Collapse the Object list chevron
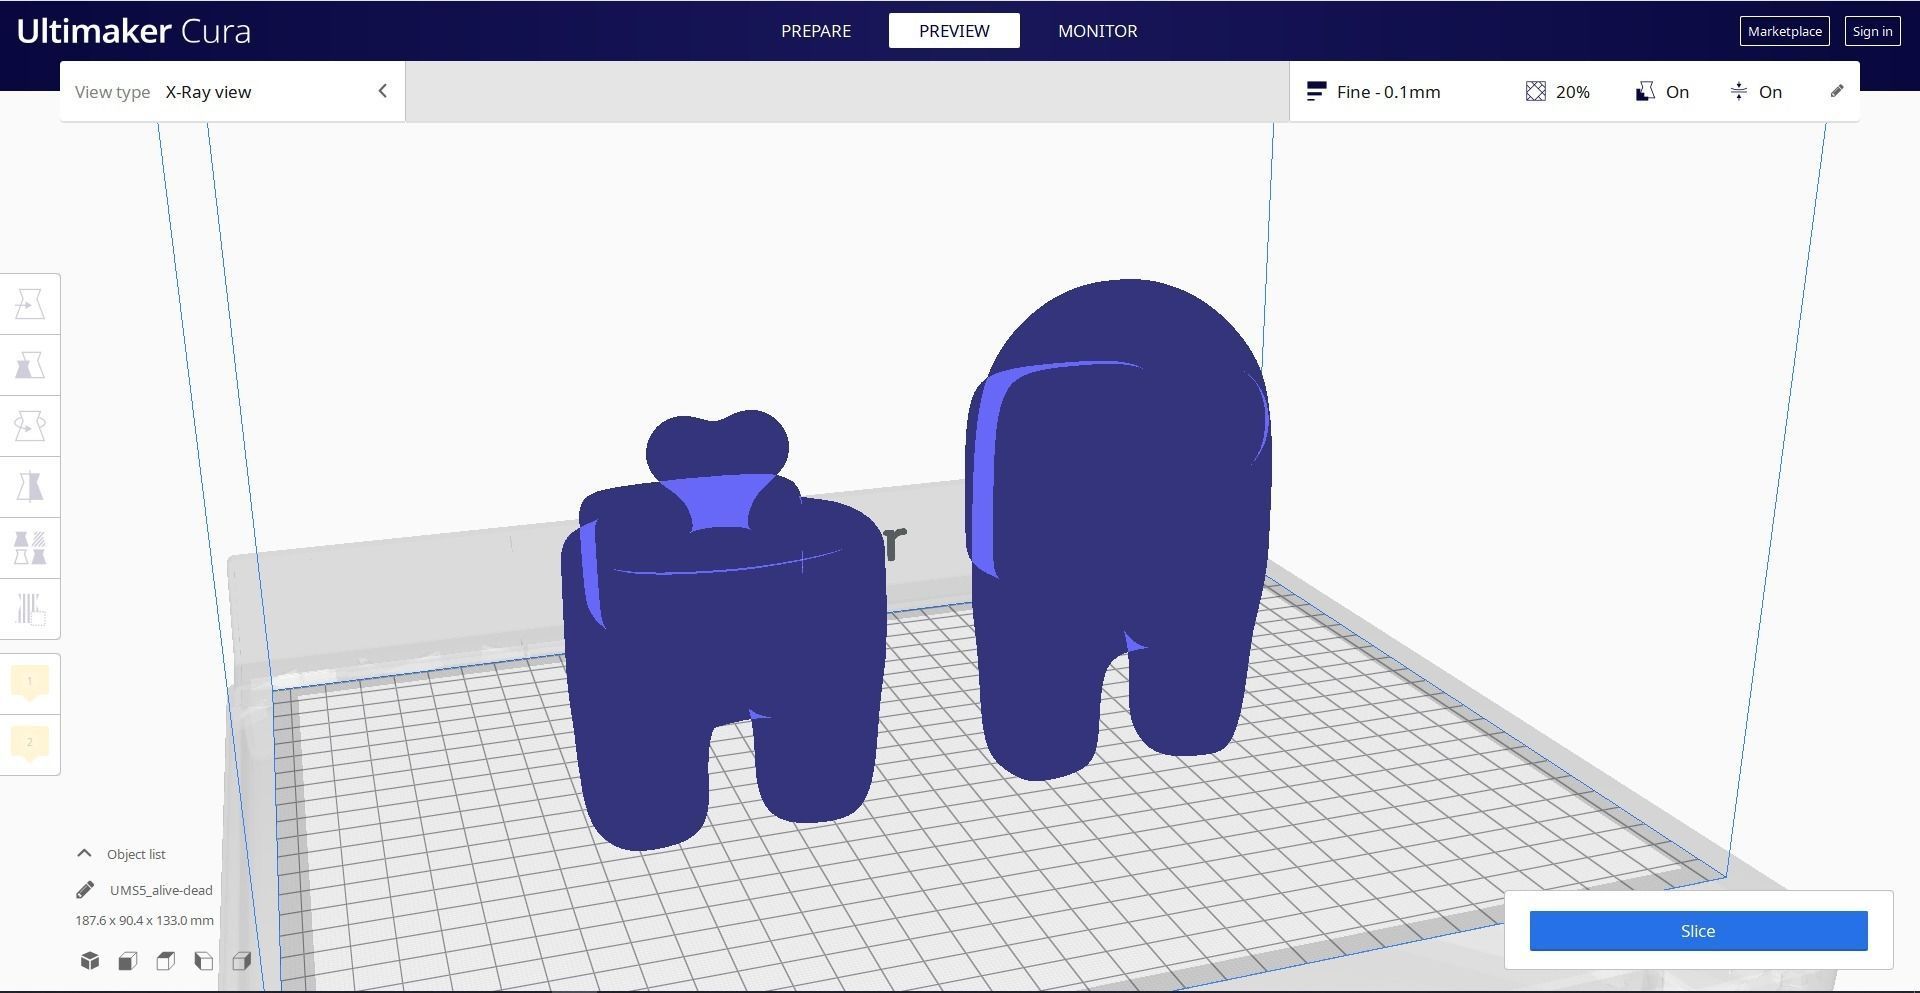 click(85, 854)
